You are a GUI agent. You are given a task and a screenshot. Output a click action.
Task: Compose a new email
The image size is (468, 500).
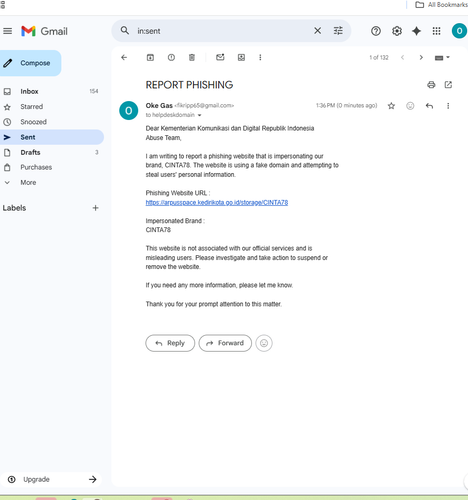pyautogui.click(x=30, y=63)
